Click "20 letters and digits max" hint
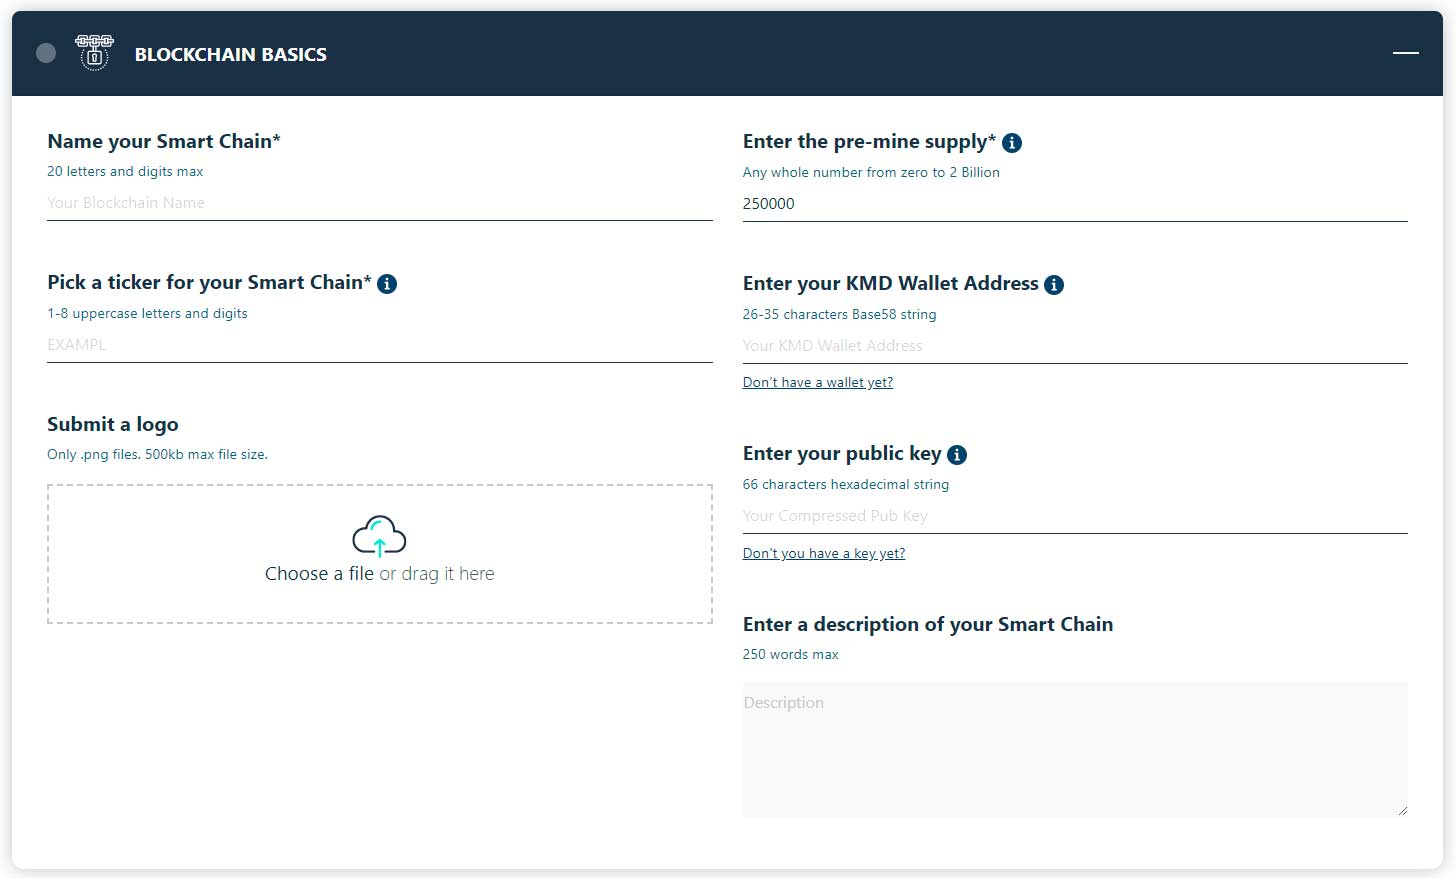This screenshot has height=878, width=1456. click(x=125, y=171)
